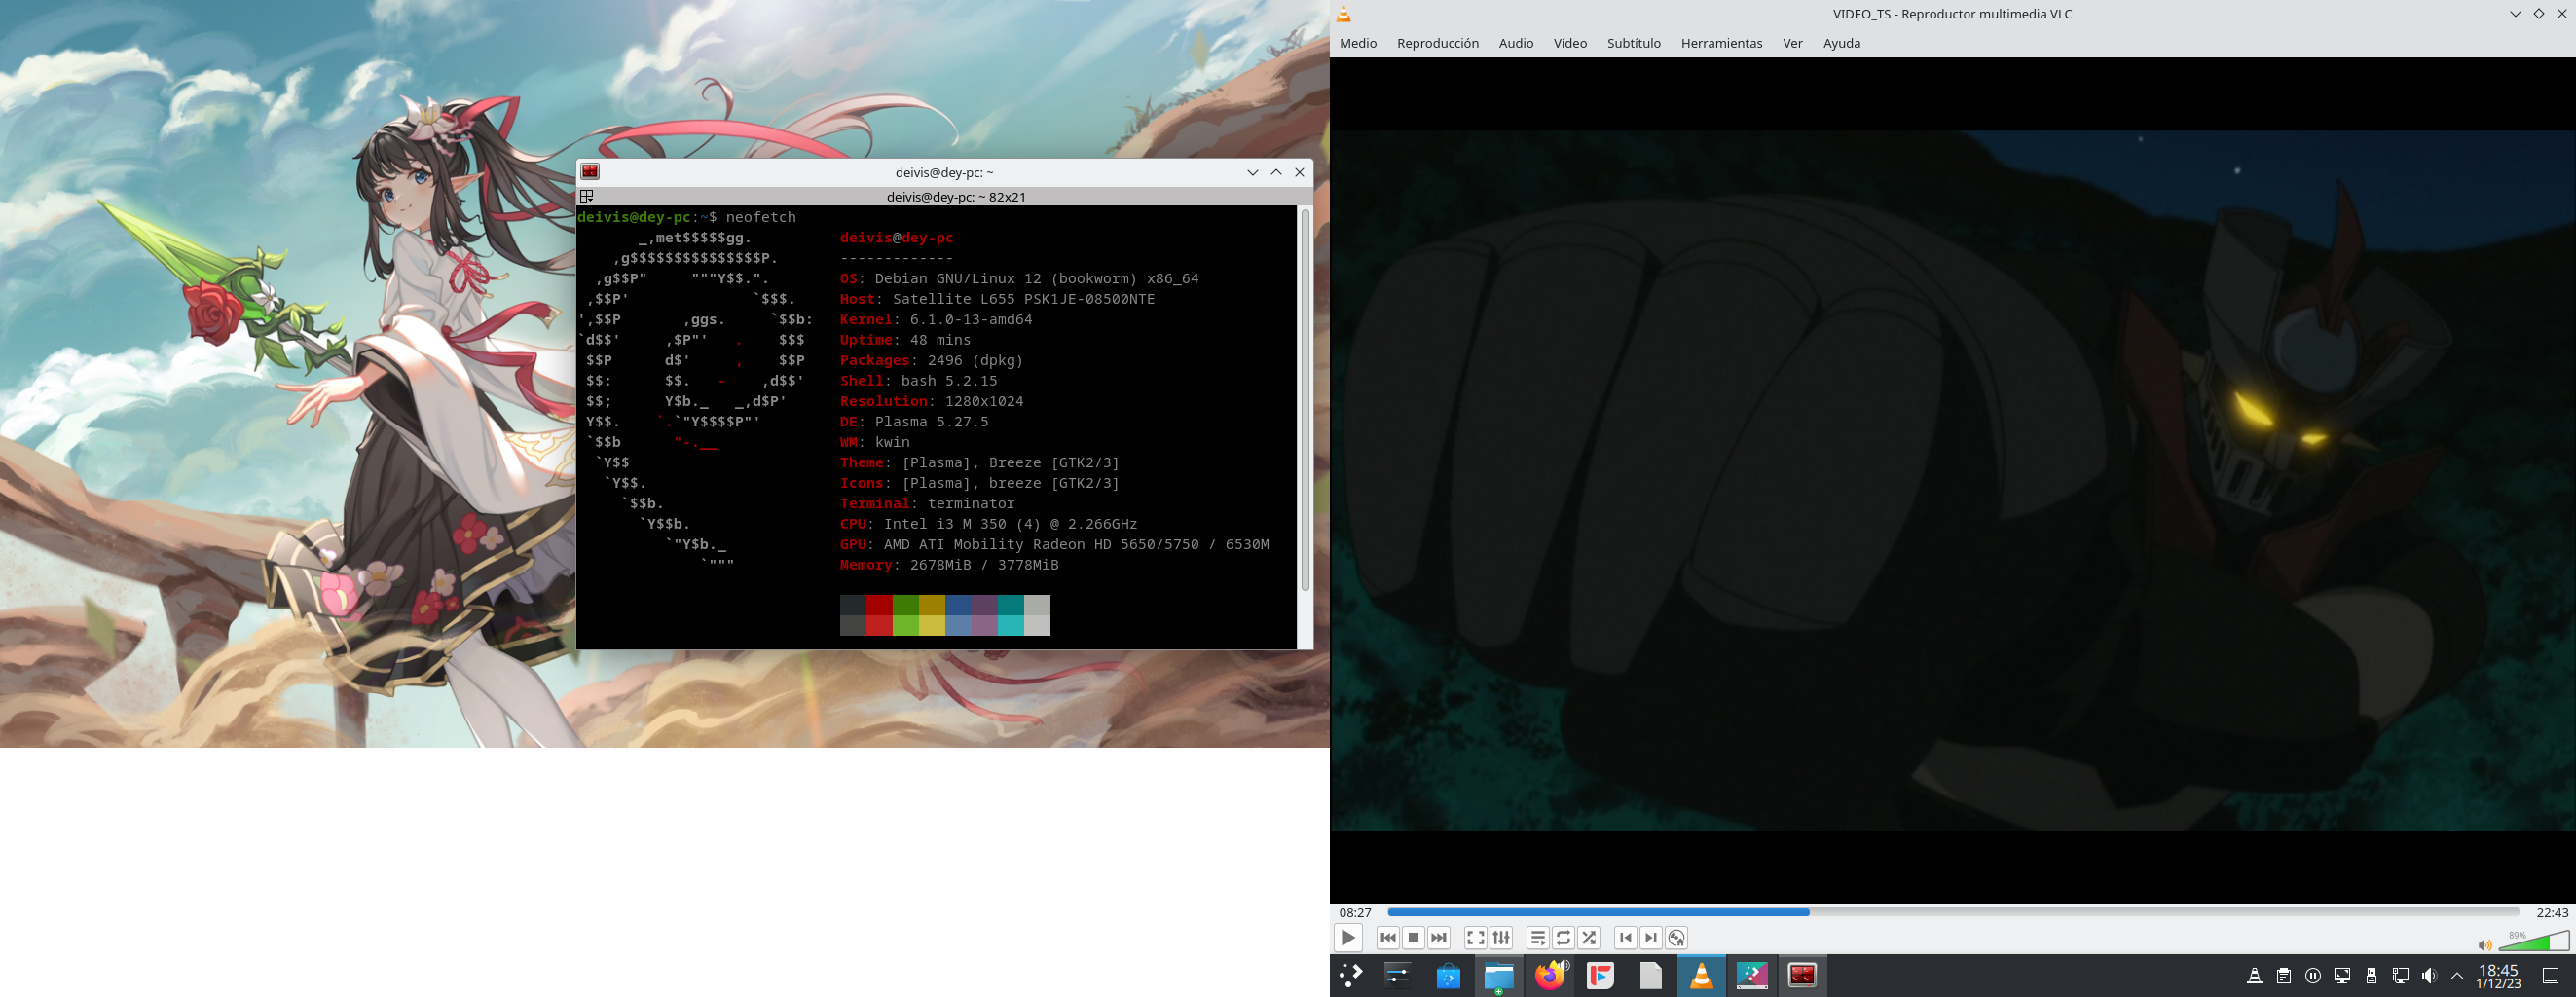This screenshot has width=2576, height=997.
Task: Open network connections tray icon
Action: pyautogui.click(x=2400, y=976)
